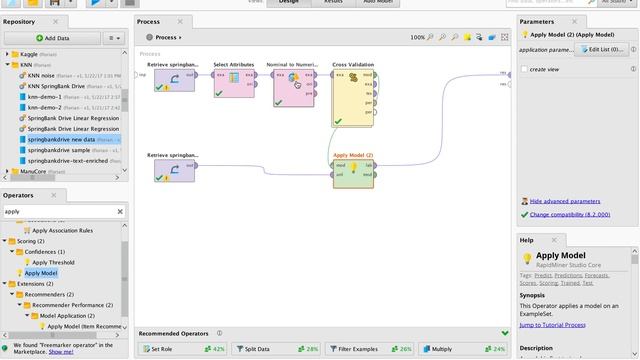Click the zoom out magnifier in the Process toolbar

tap(442, 37)
